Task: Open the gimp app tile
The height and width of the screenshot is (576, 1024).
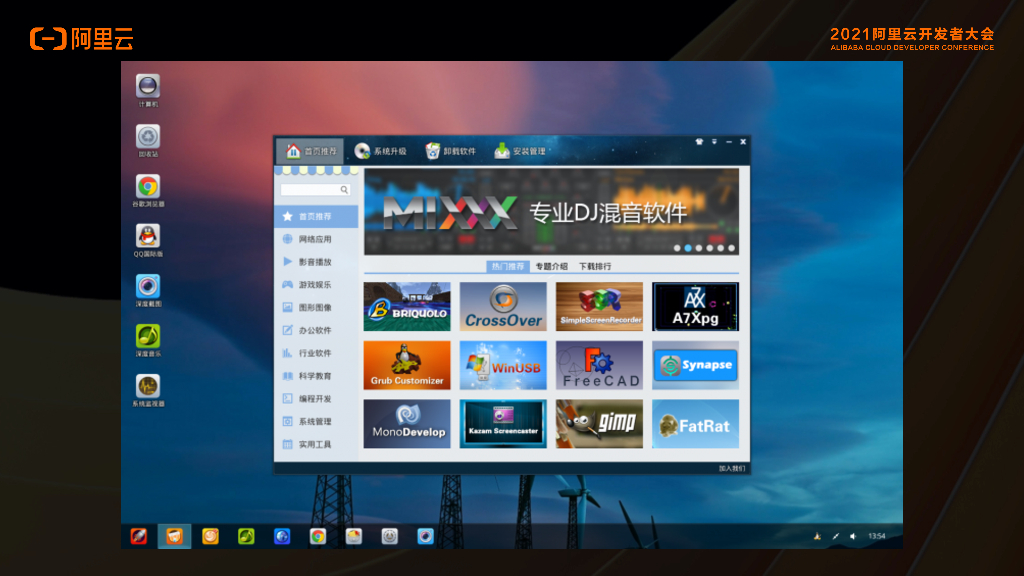Action: click(599, 424)
